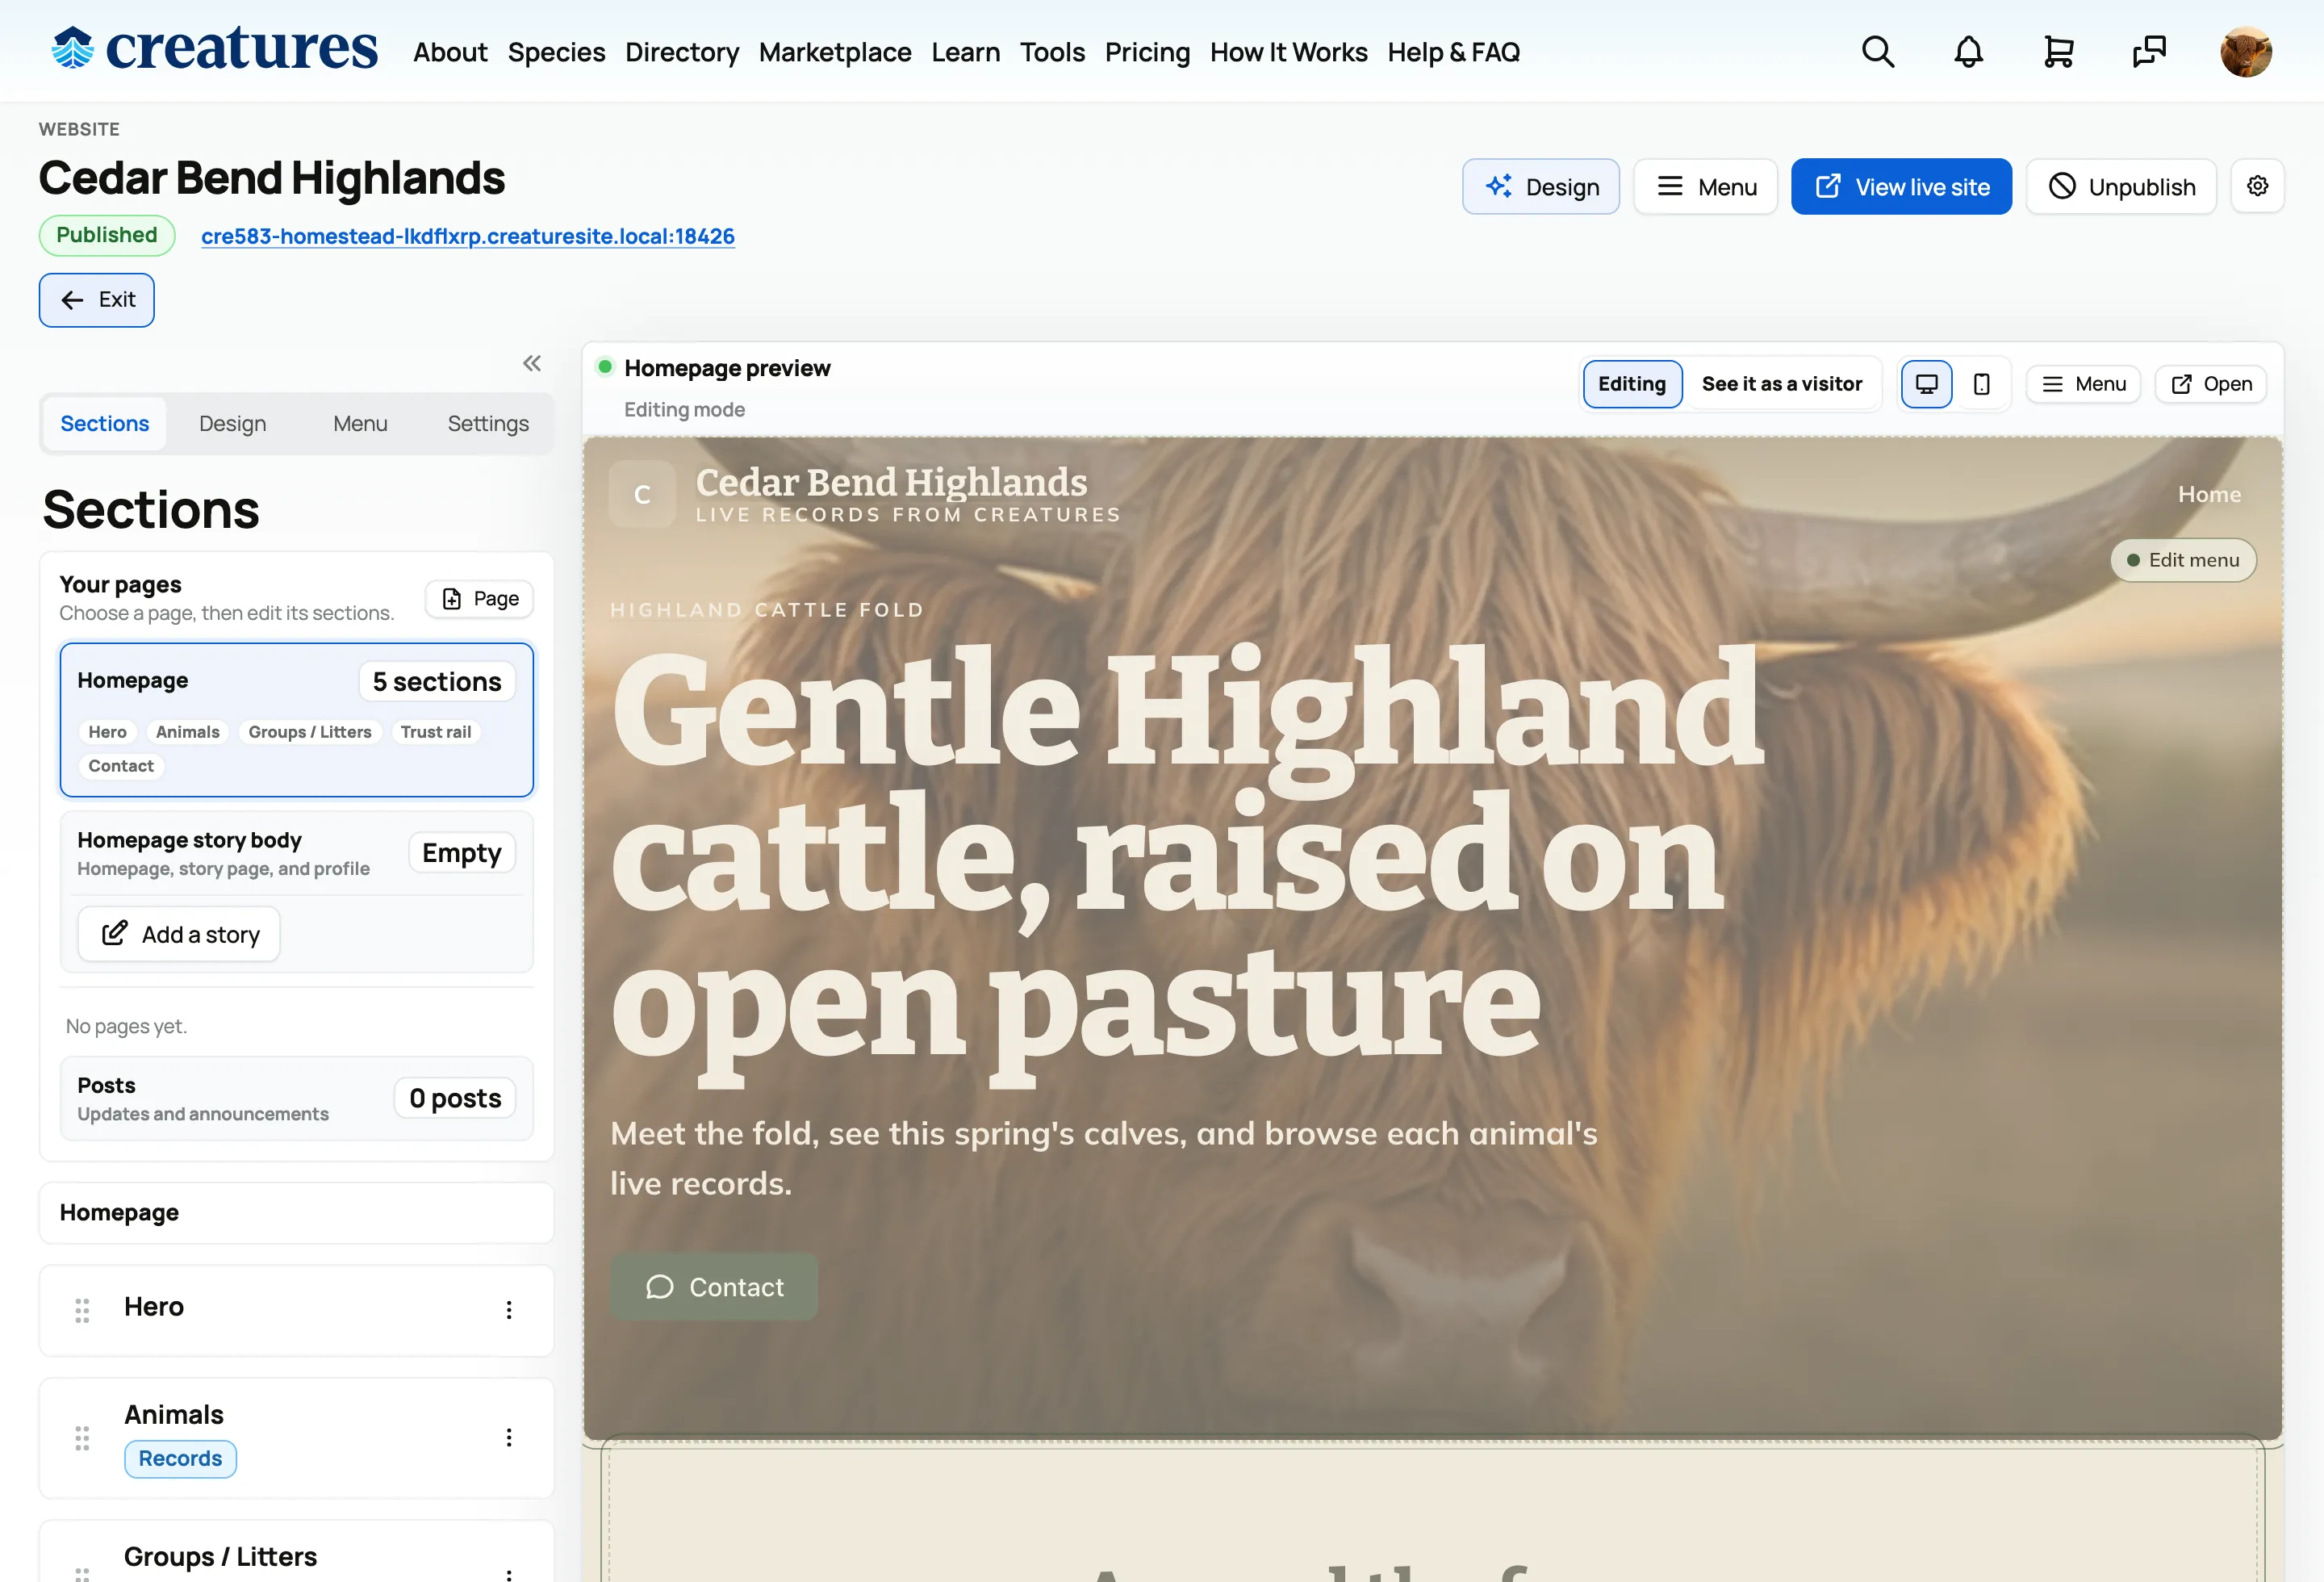Screen dimensions: 2324x1582
Task: Open the messages chat icon
Action: [x=2148, y=51]
